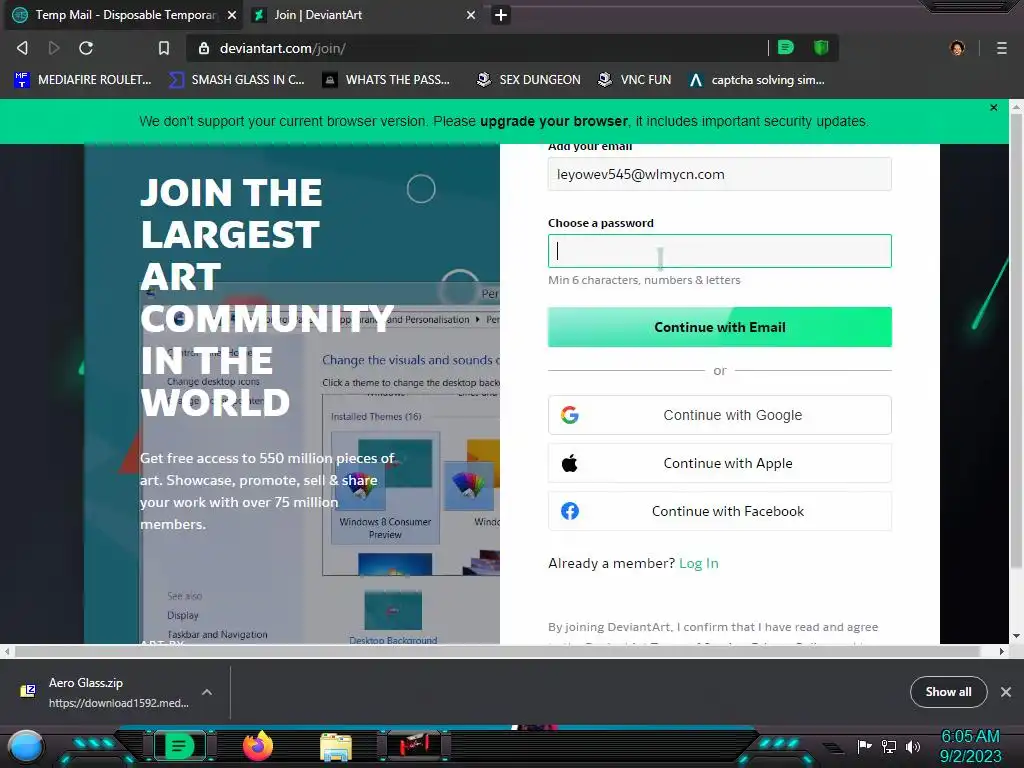This screenshot has width=1024, height=768.
Task: Click the email input field
Action: pos(720,174)
